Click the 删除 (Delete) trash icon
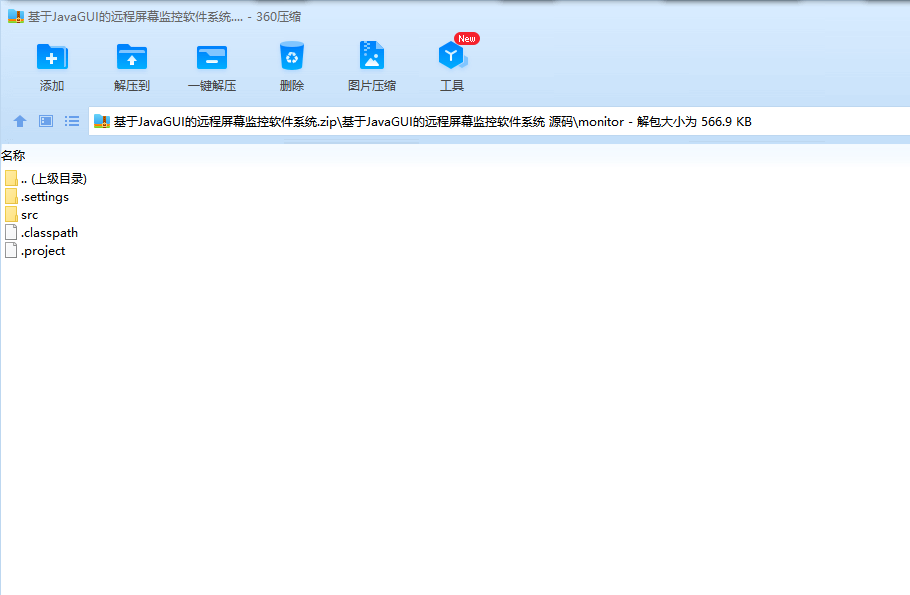 click(x=291, y=56)
